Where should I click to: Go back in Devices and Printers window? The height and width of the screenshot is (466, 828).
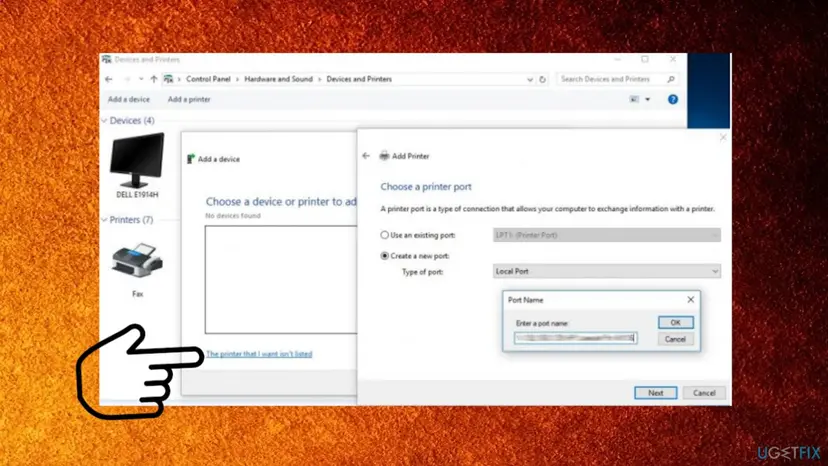[x=109, y=79]
